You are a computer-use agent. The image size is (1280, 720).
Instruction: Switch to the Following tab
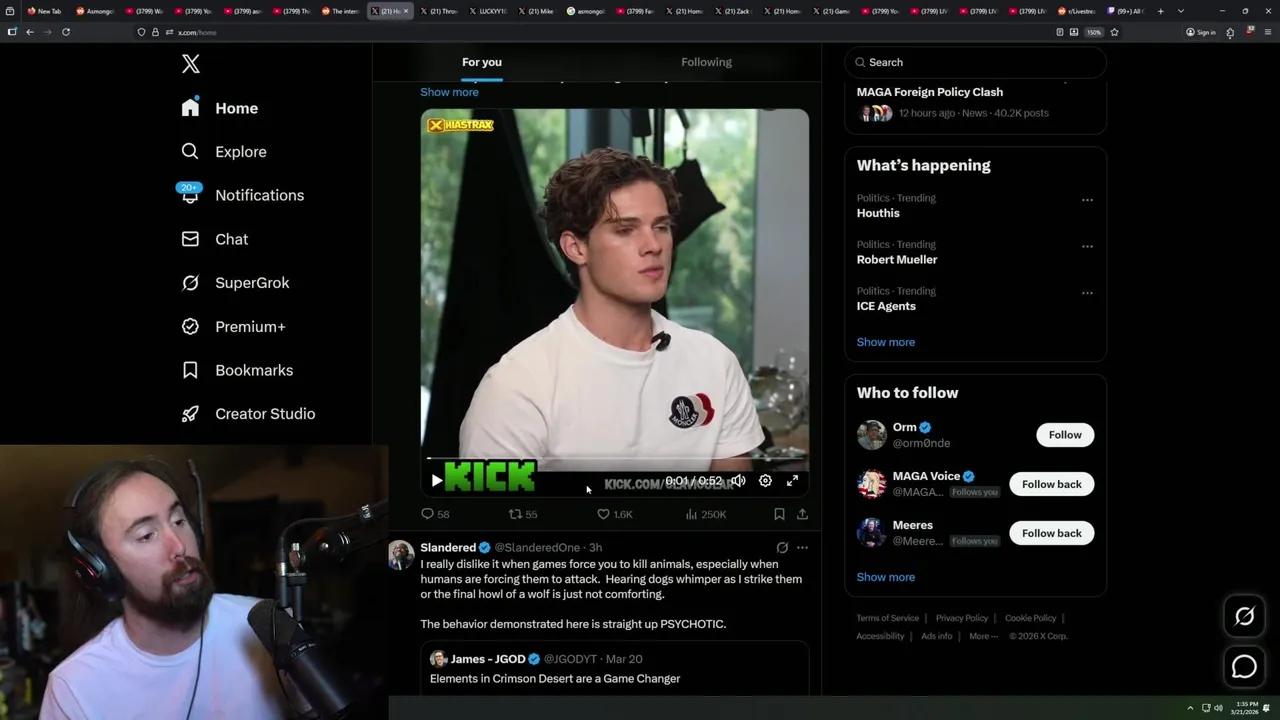pyautogui.click(x=707, y=62)
